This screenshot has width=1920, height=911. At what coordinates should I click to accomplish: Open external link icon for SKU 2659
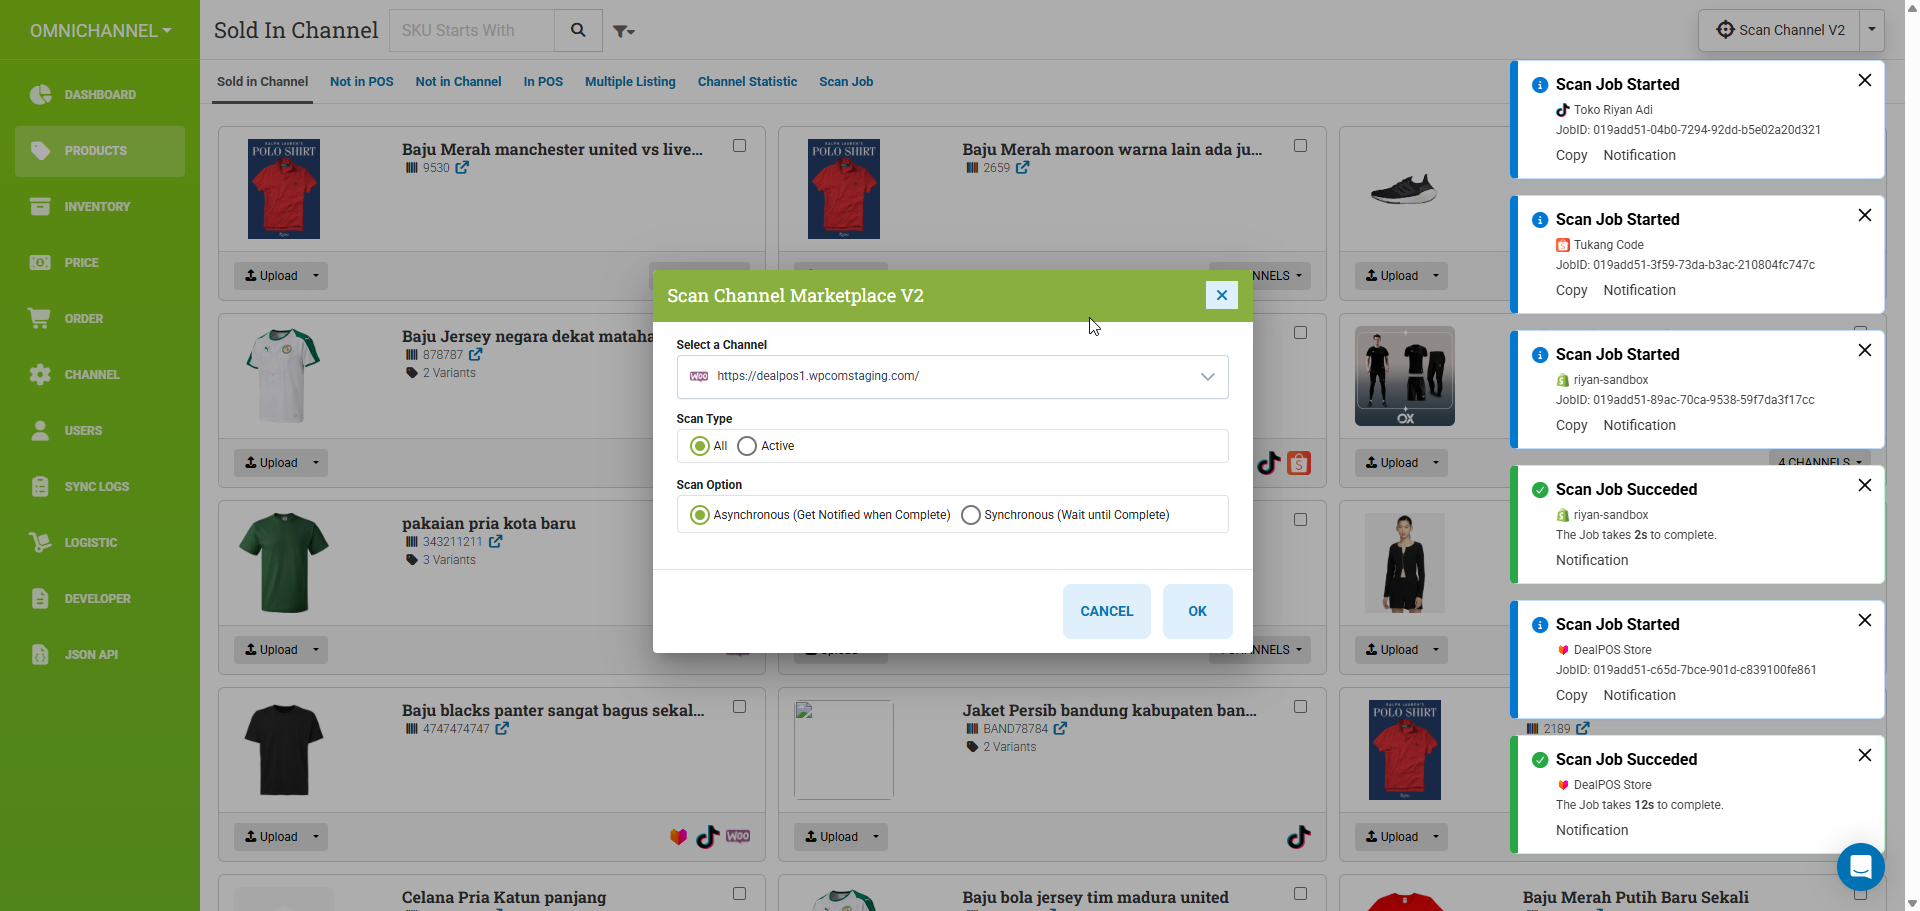pyautogui.click(x=1022, y=168)
